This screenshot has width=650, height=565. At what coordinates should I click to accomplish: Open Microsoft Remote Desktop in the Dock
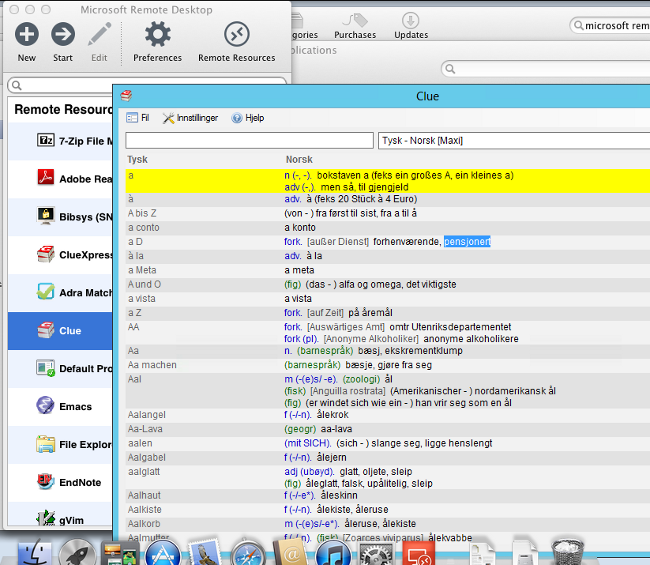419,553
